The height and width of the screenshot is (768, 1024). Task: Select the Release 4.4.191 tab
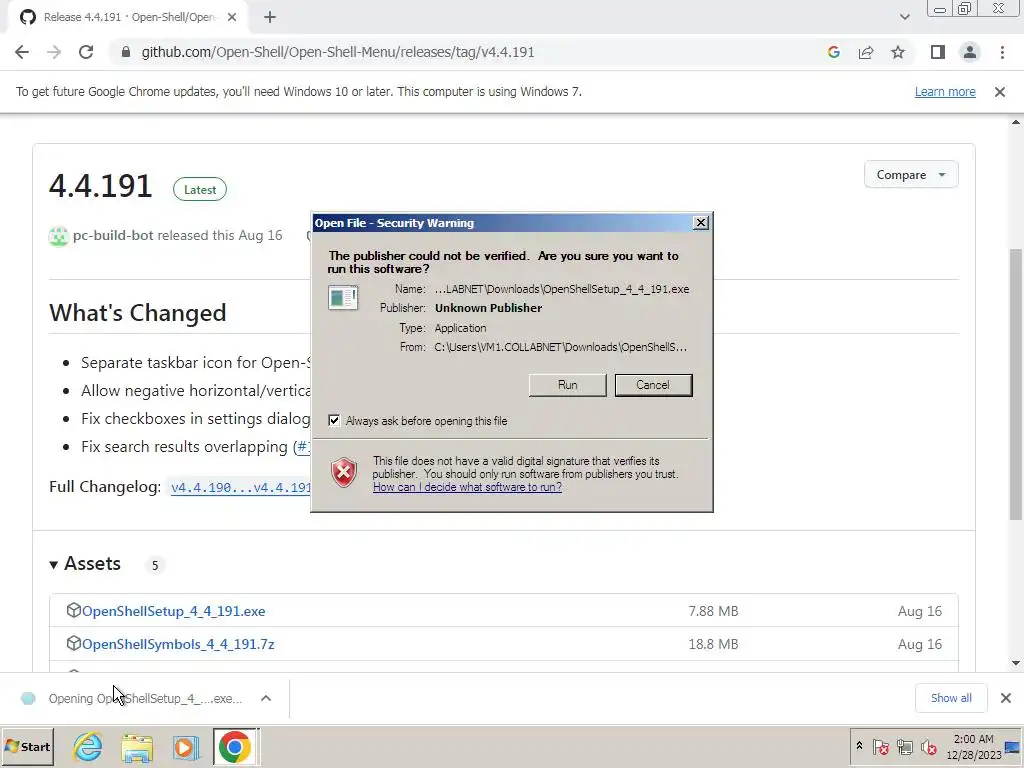coord(128,17)
